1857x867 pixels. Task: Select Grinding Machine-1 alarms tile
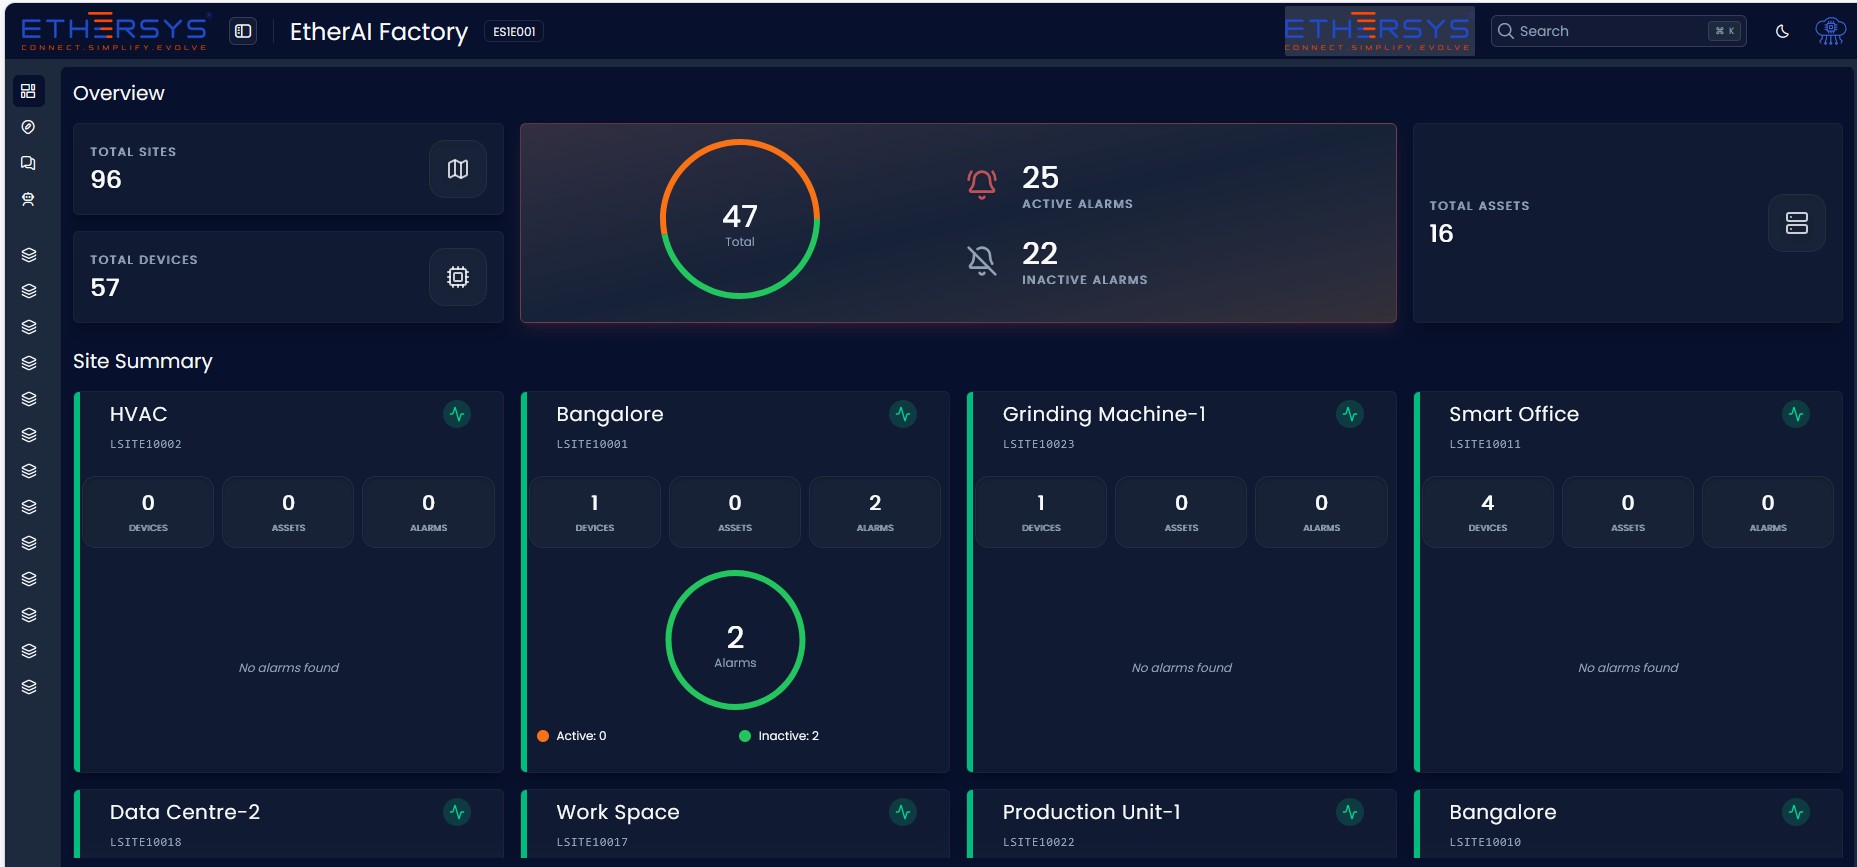coord(1321,512)
